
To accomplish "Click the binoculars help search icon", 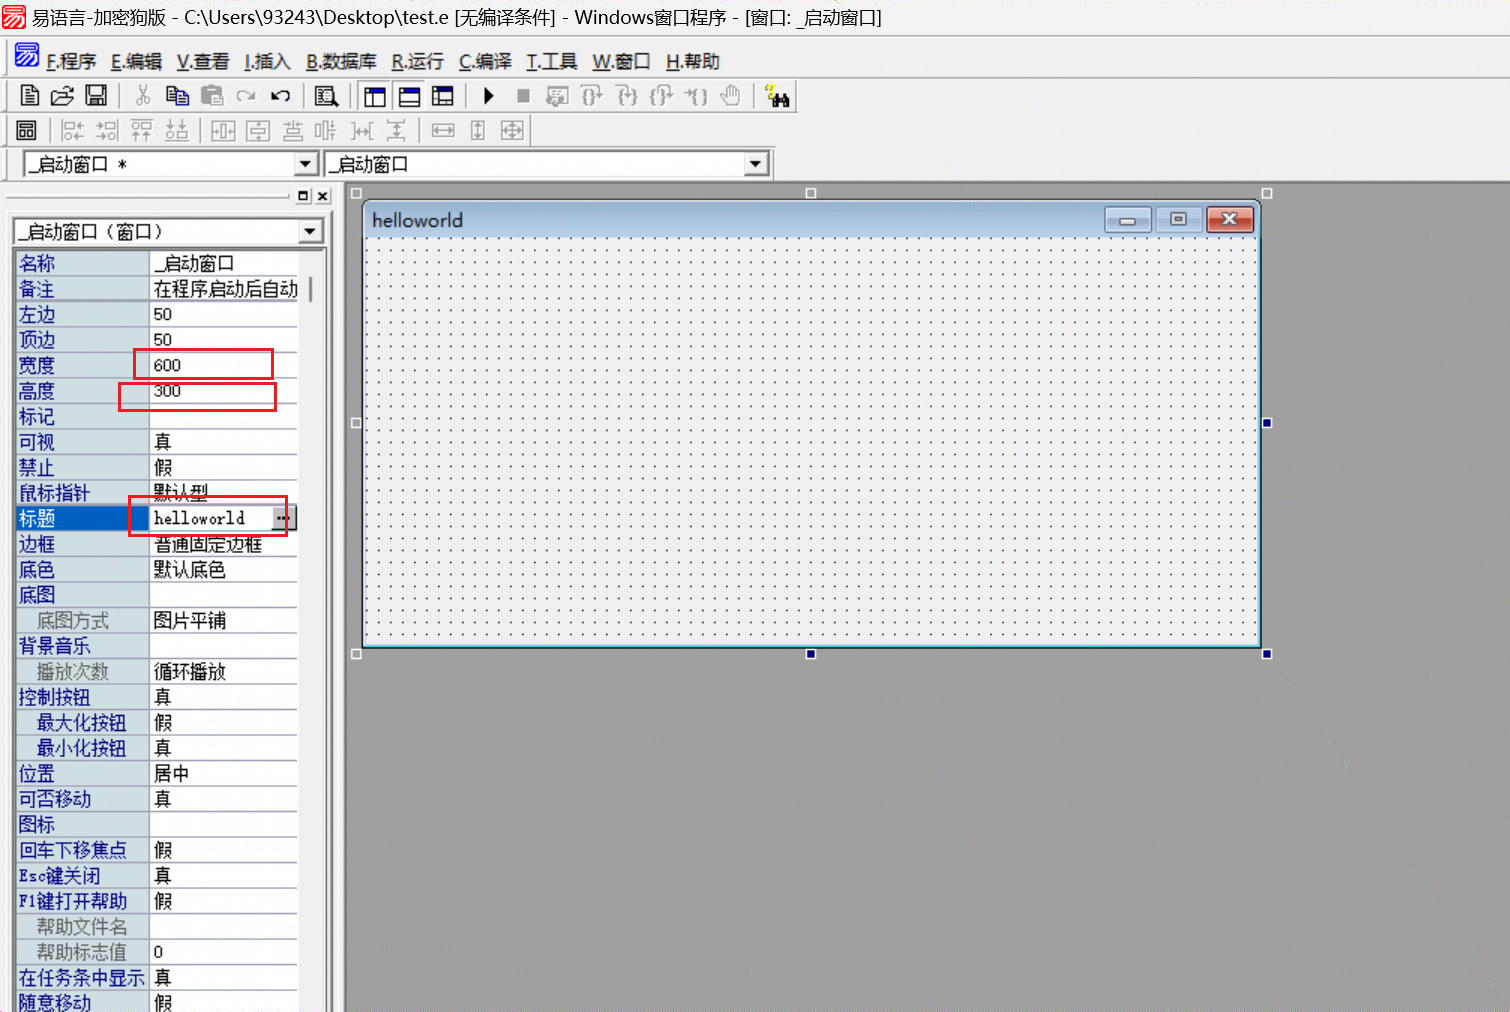I will (777, 96).
